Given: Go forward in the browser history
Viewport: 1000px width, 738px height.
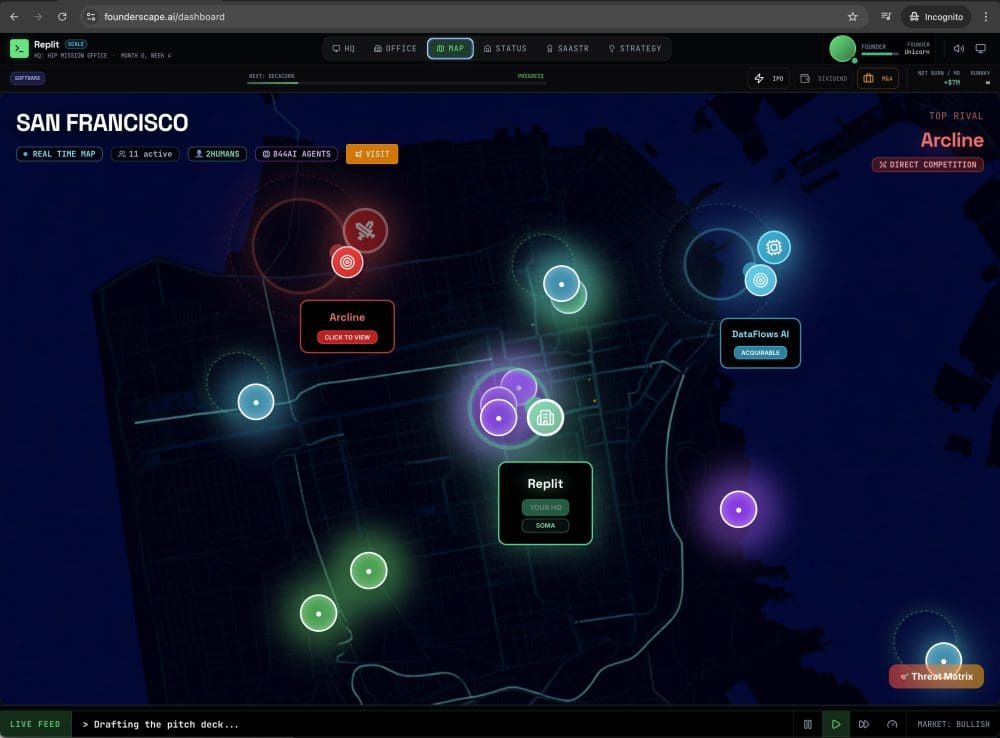Looking at the screenshot, I should [38, 17].
